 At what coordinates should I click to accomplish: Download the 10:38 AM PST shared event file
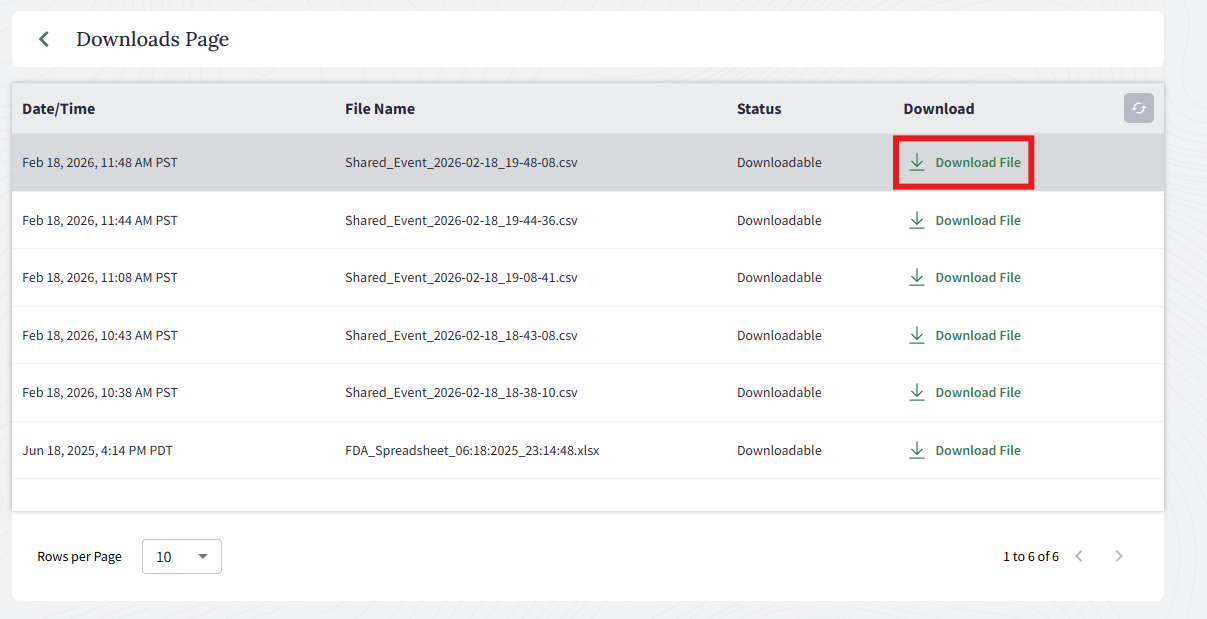964,393
